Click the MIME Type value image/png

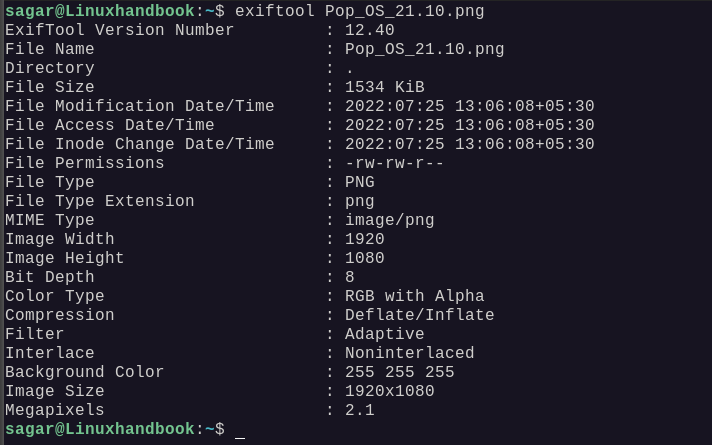(389, 220)
